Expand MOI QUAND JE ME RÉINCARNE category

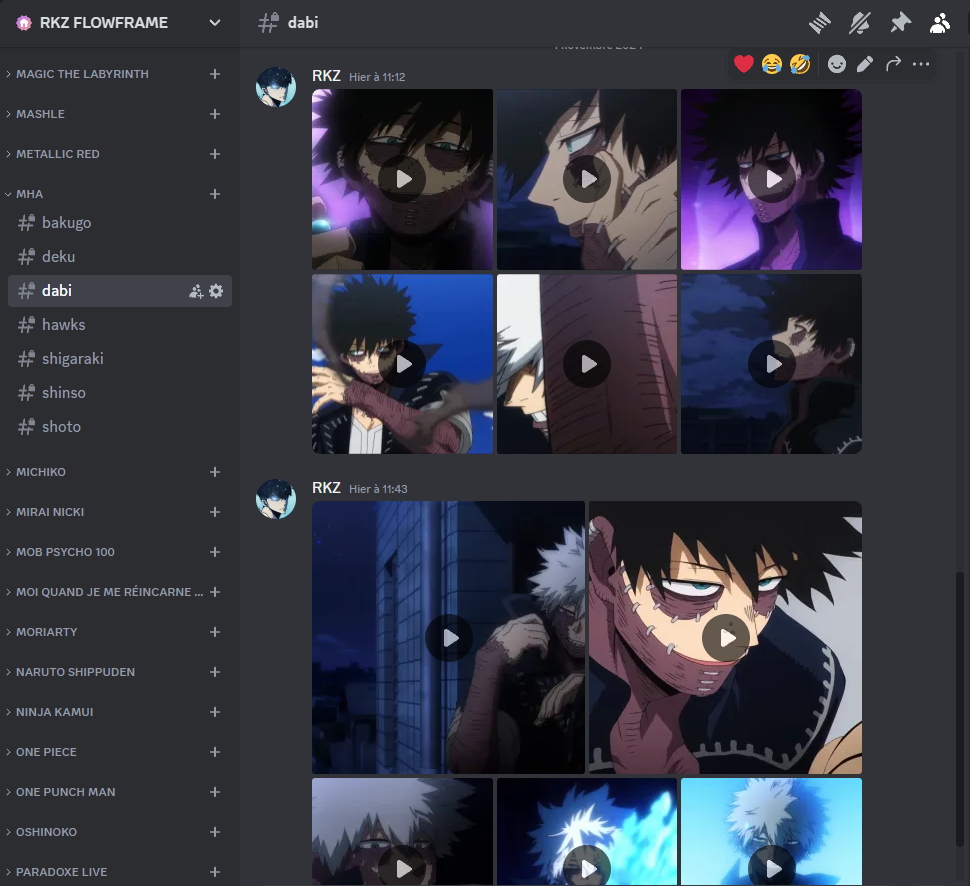click(109, 592)
